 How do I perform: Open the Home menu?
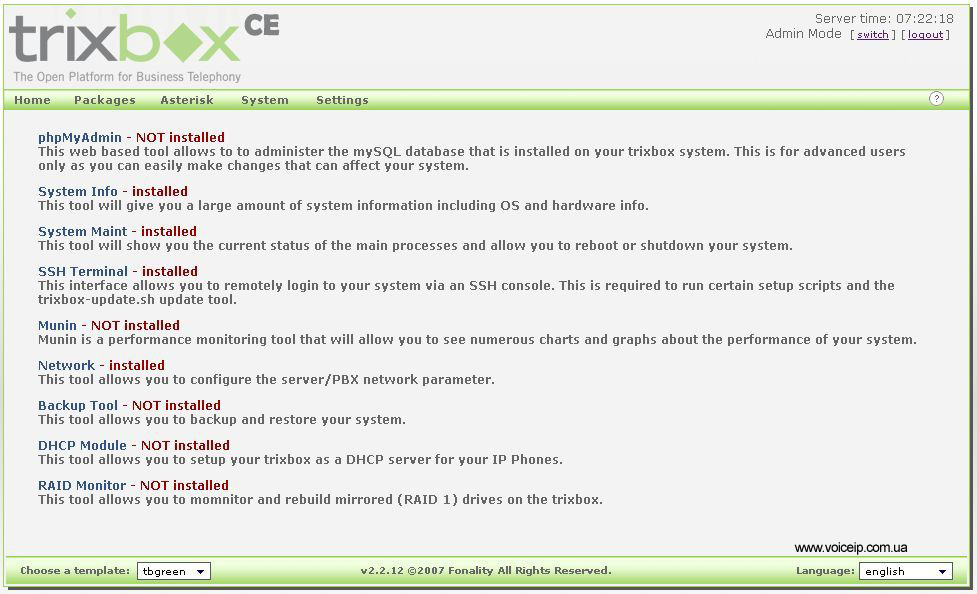pos(32,100)
